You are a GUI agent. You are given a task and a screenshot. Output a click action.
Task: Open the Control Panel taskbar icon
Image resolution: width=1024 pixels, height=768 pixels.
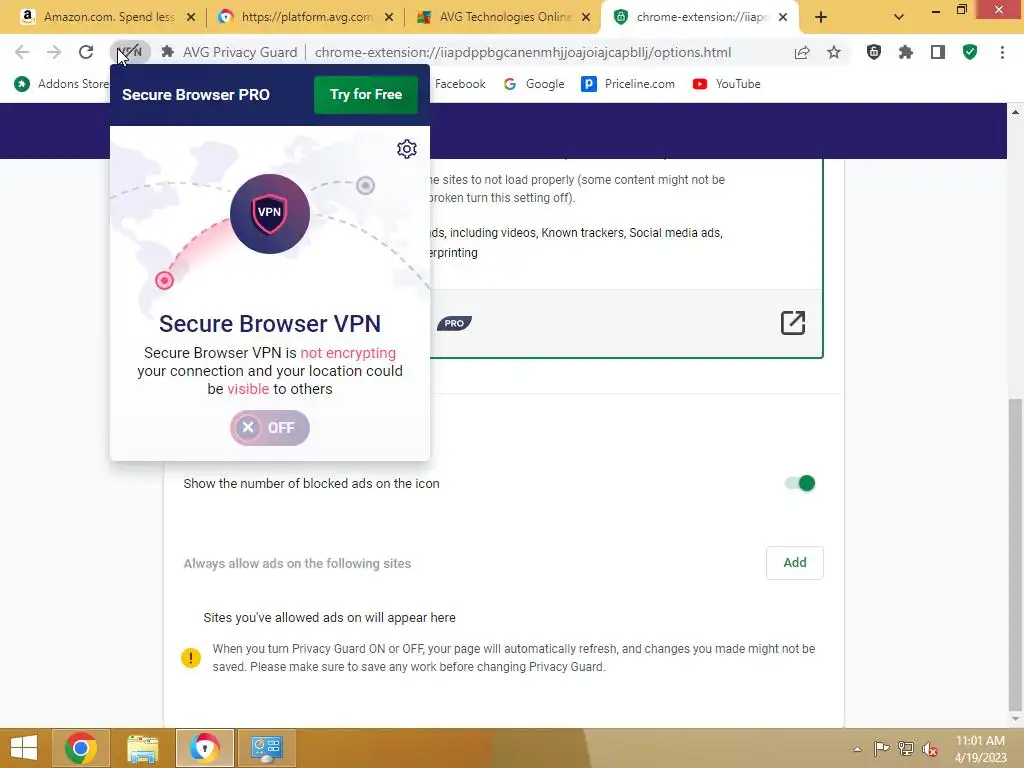267,748
